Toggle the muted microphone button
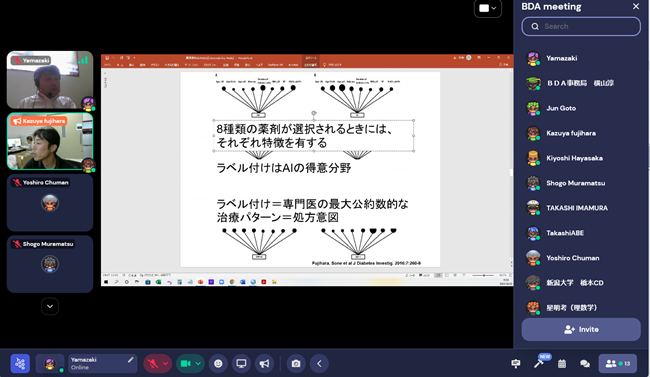650x377 pixels. pos(153,364)
